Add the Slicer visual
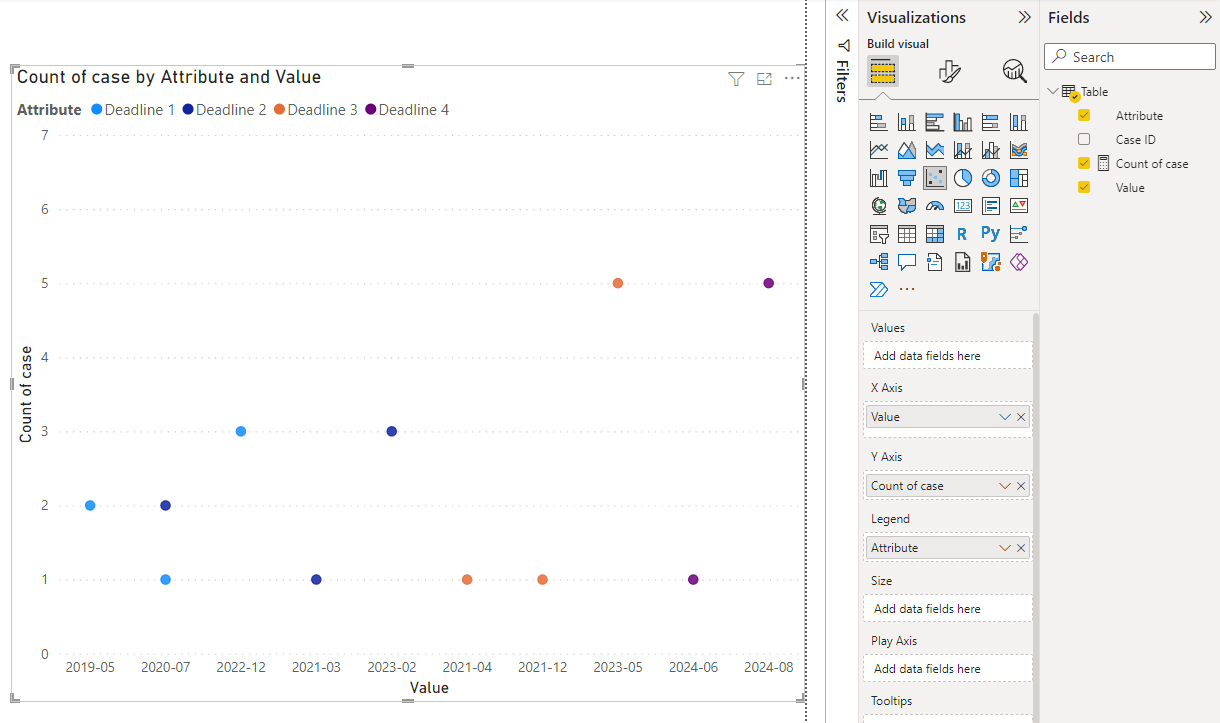1220x723 pixels. (x=879, y=234)
